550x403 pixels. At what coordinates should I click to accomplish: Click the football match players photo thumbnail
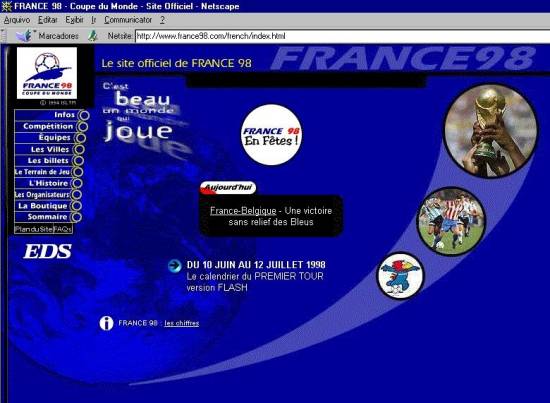coord(451,222)
